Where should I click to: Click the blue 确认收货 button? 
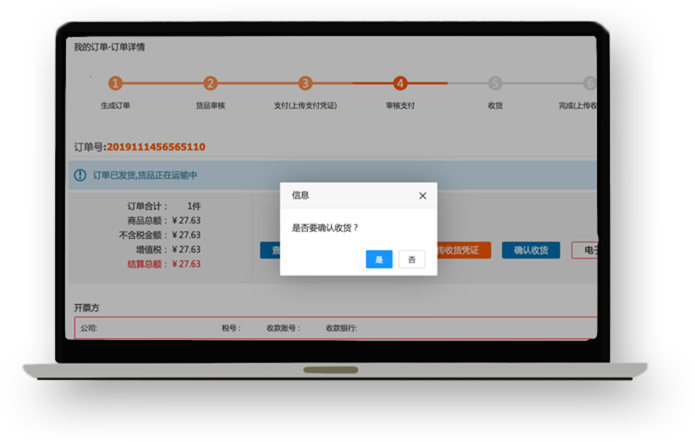[530, 250]
